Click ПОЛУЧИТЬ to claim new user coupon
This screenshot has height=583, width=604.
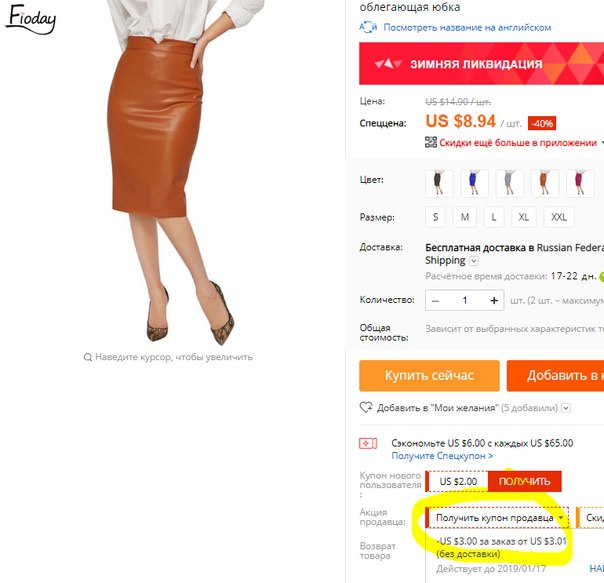[x=524, y=481]
